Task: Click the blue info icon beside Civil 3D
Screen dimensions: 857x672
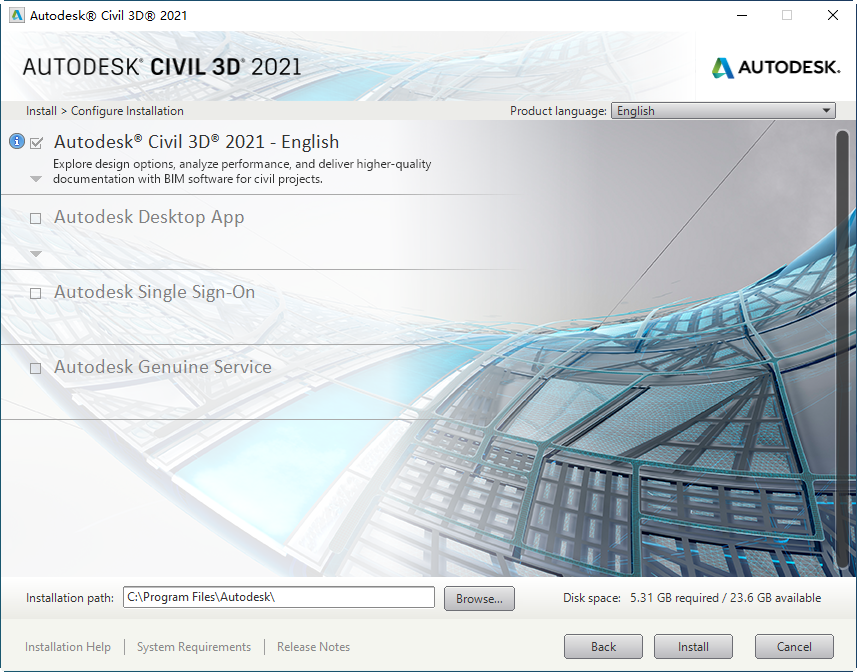Action: (x=17, y=142)
